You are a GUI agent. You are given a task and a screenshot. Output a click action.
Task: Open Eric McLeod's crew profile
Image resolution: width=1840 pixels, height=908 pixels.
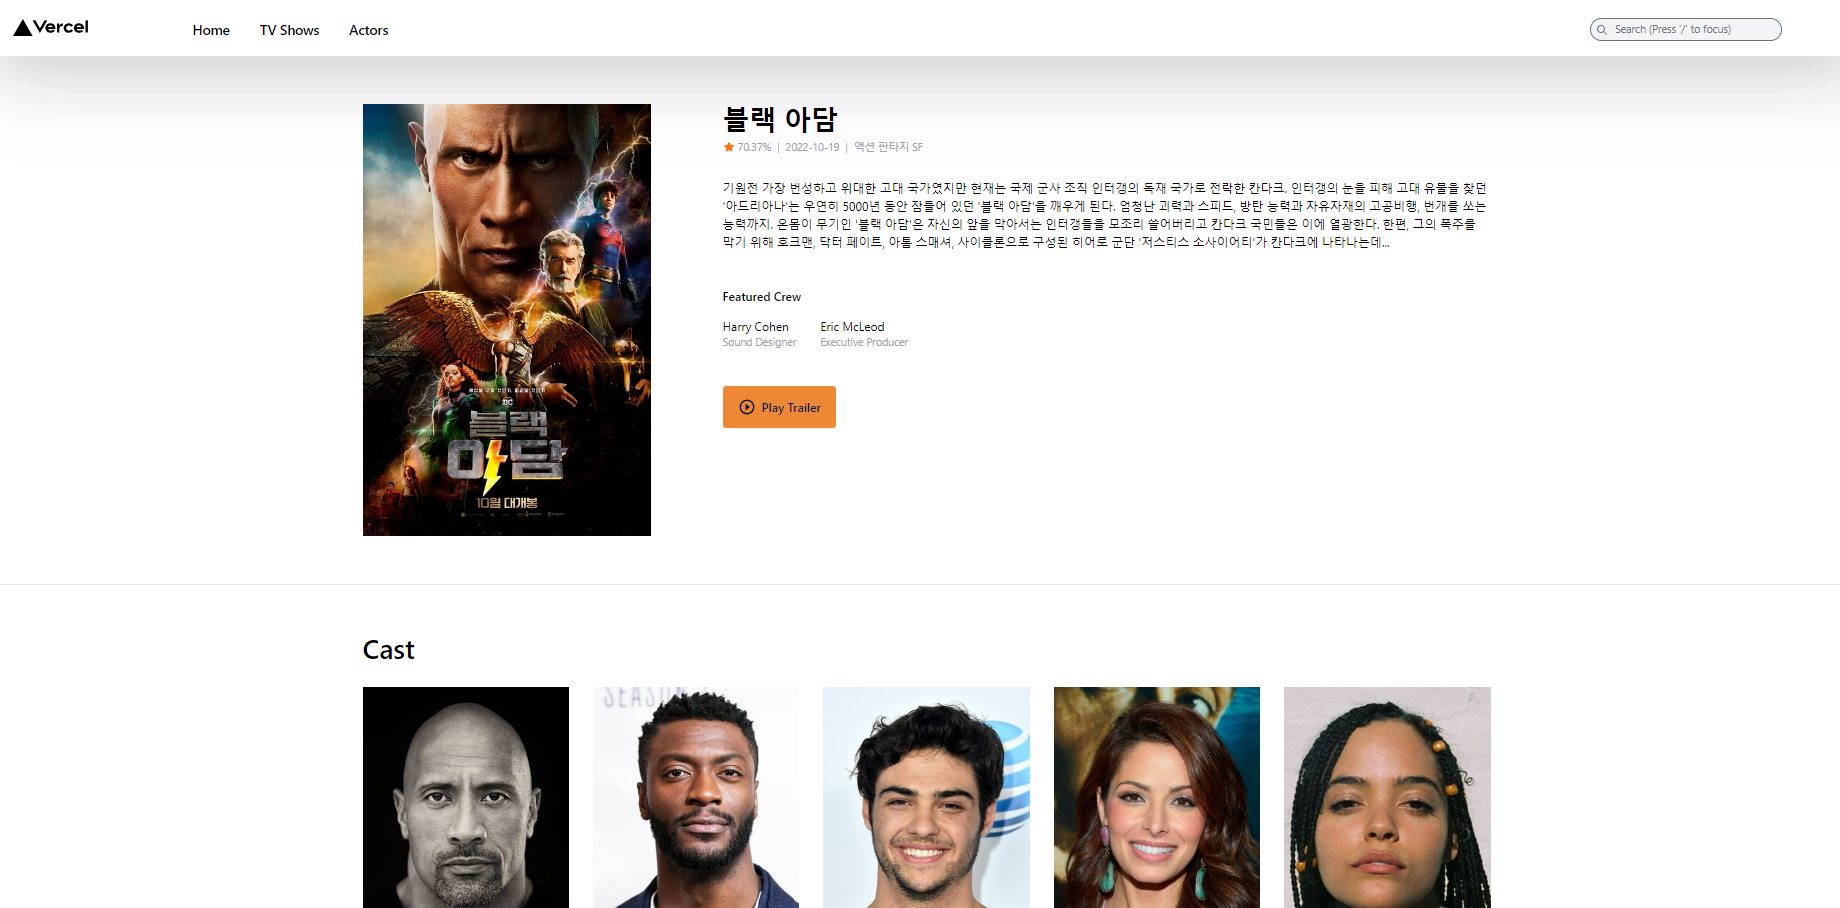[x=852, y=327]
